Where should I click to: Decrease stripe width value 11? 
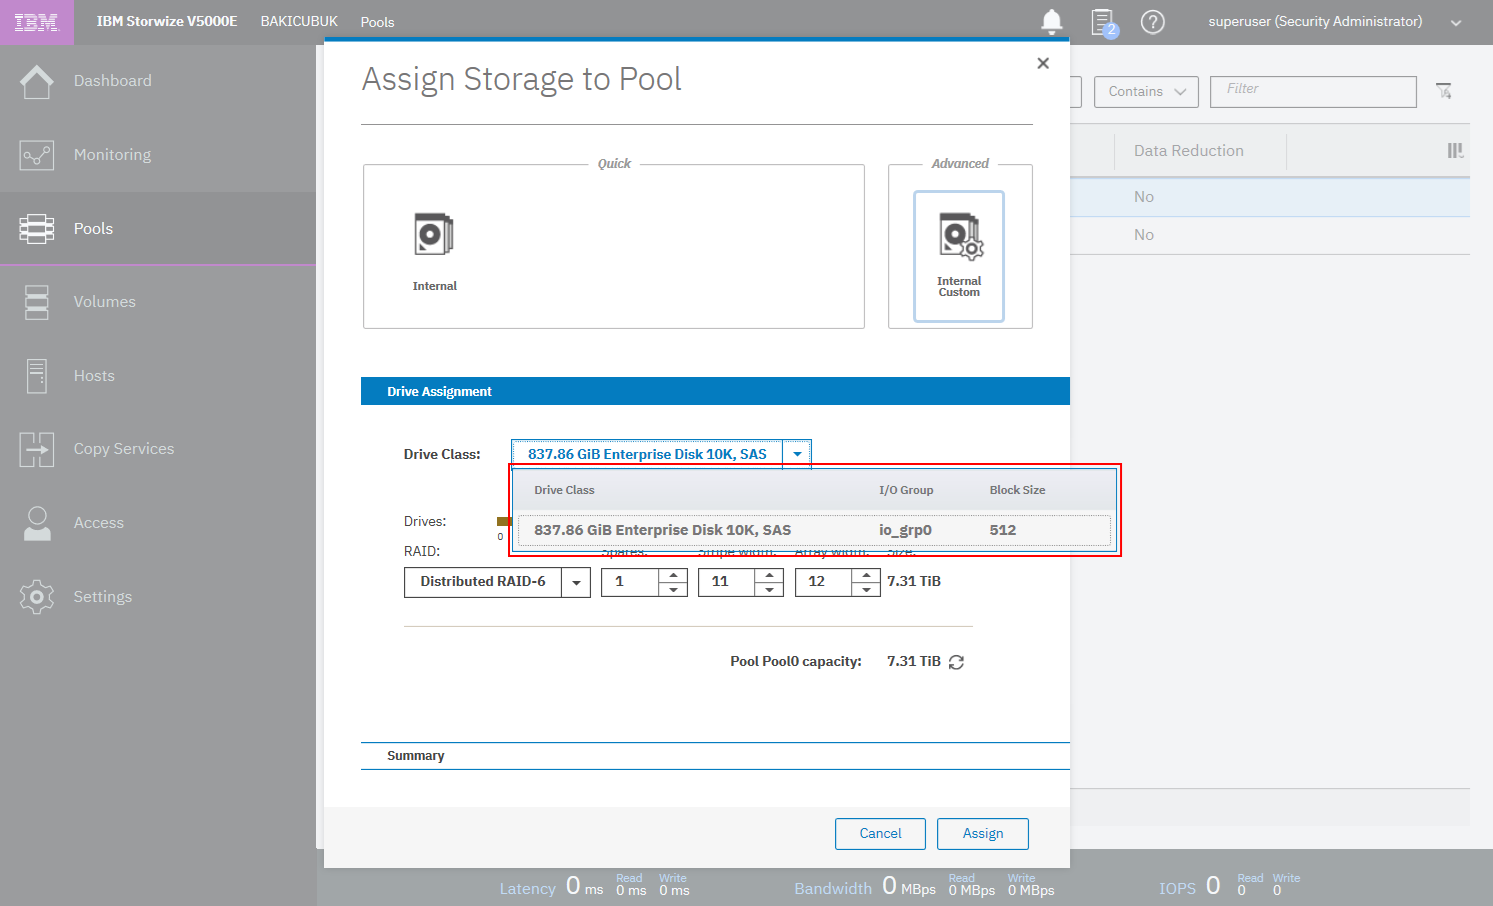tap(769, 589)
